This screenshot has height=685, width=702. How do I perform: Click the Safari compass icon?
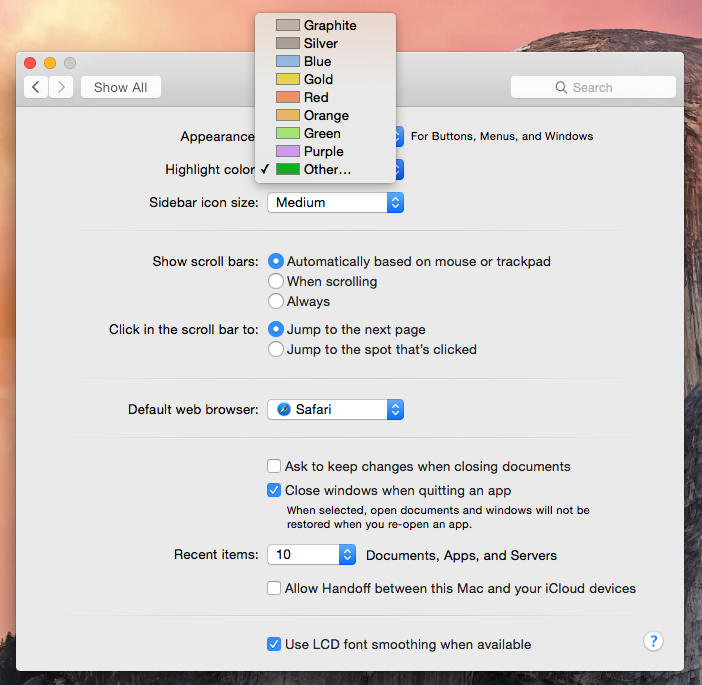[284, 409]
